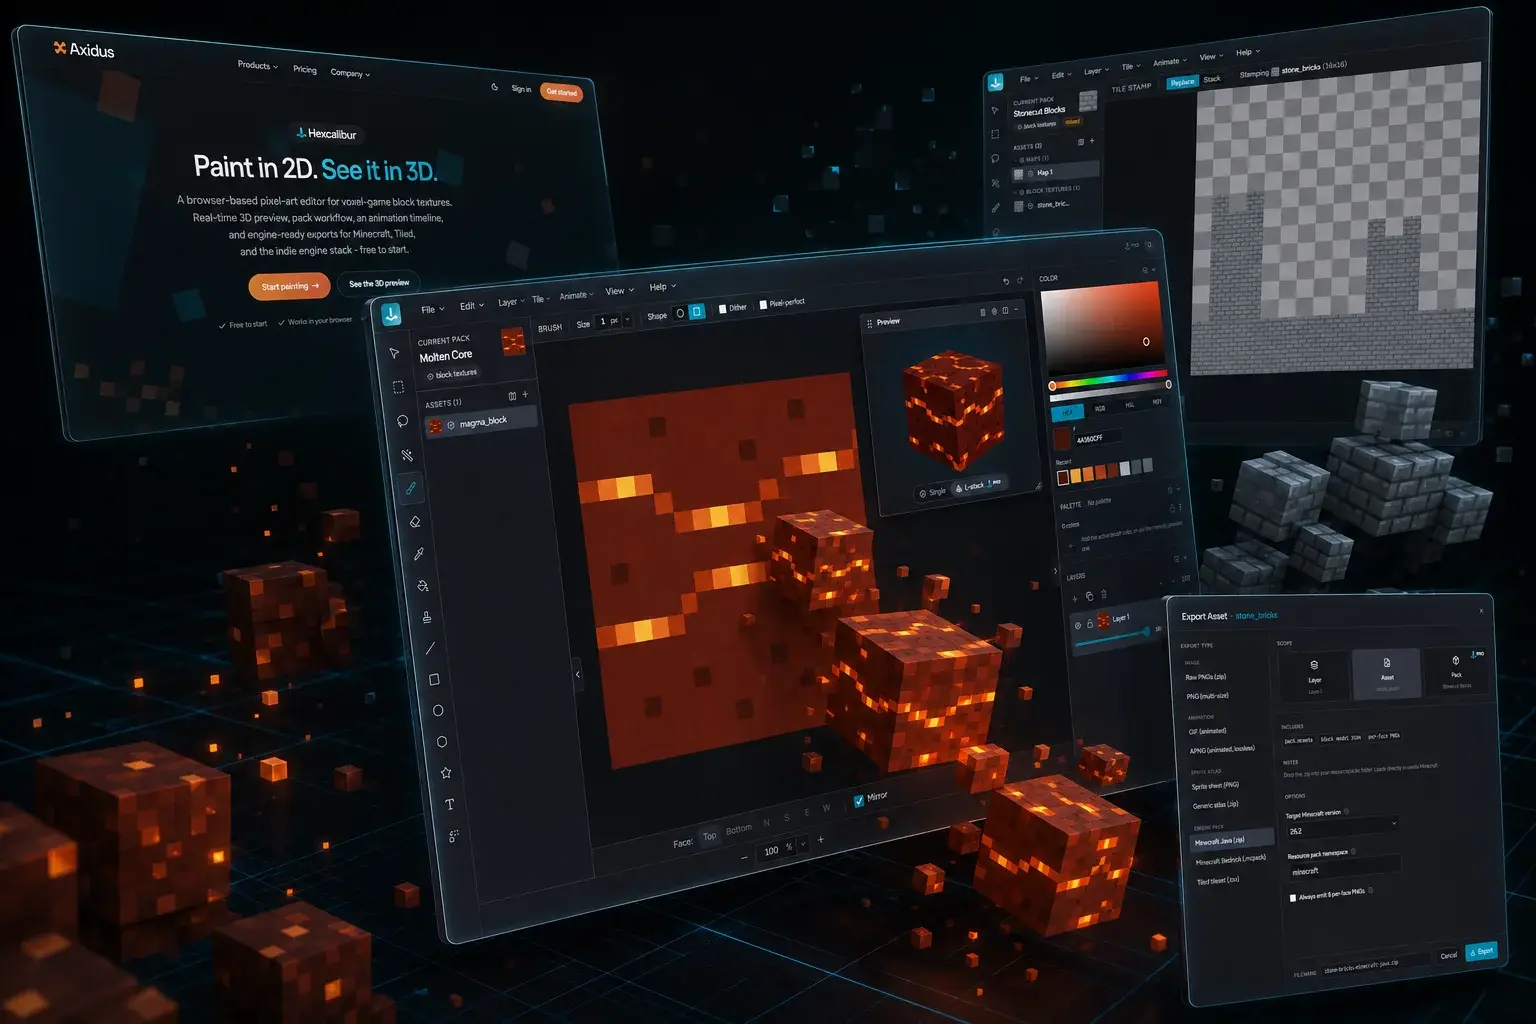Screen dimensions: 1536x1024
Task: Select the RGB color mode tab
Action: click(1100, 408)
